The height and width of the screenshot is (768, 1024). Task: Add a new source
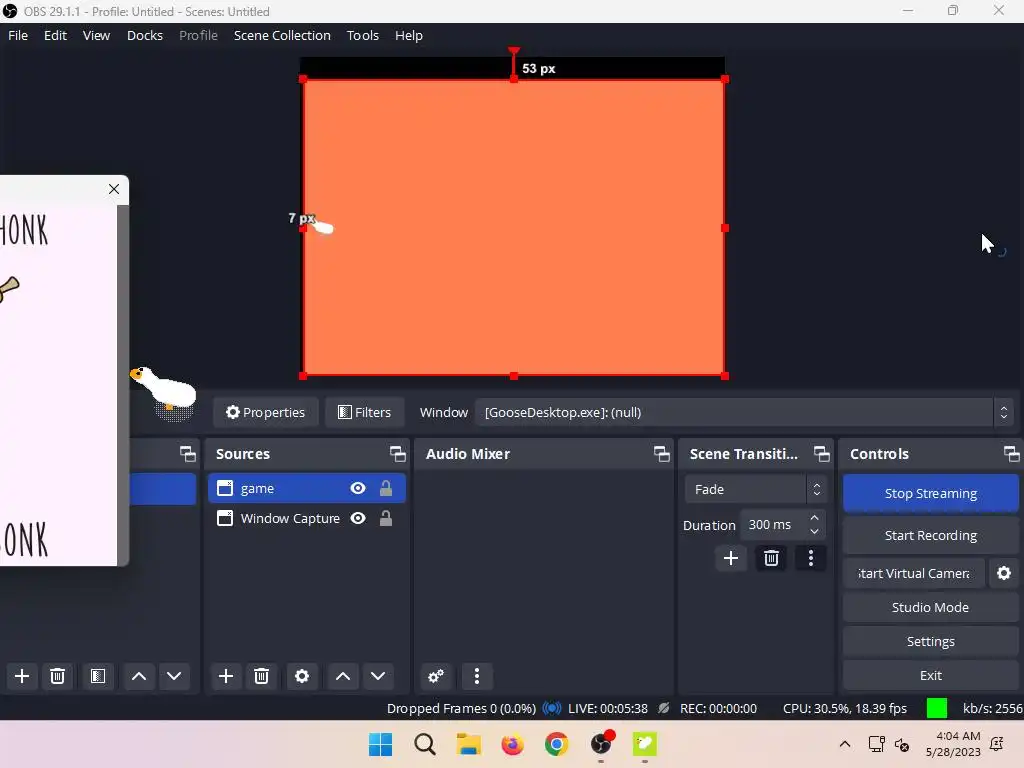pos(226,676)
